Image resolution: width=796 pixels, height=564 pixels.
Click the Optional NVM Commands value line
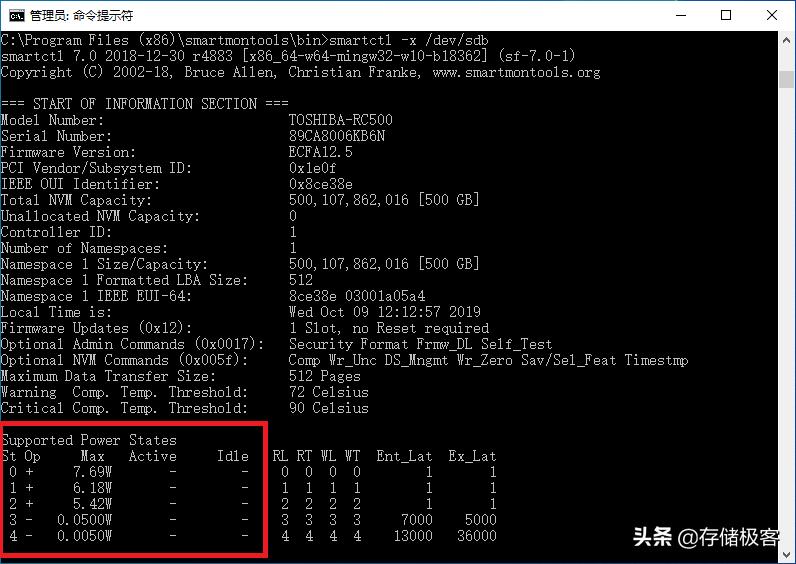[488, 360]
